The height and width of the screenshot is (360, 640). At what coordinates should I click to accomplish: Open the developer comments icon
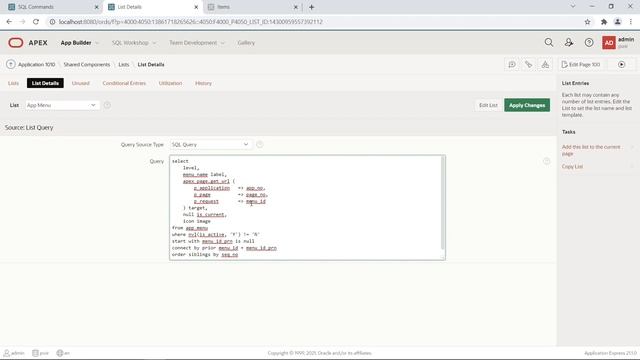point(512,64)
